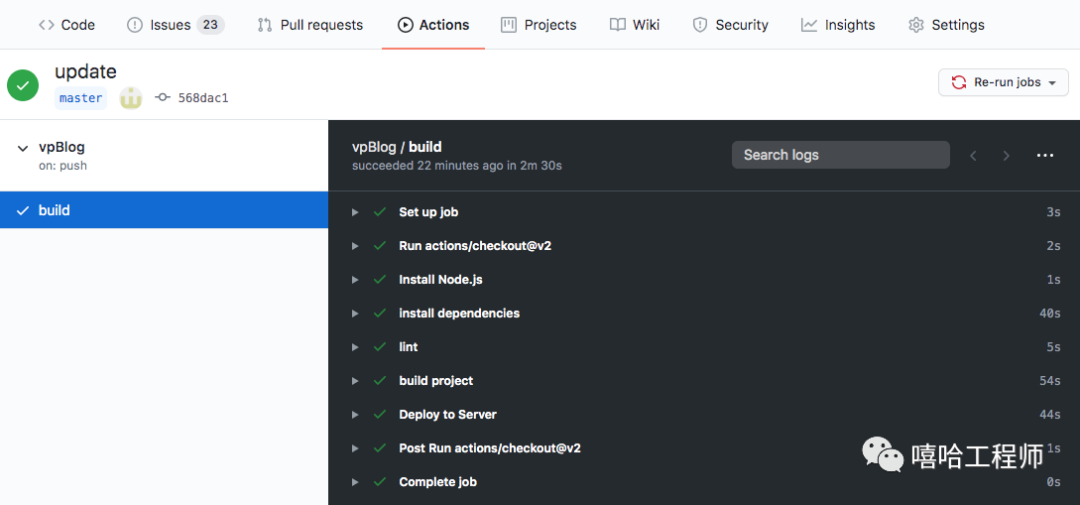Click build project success checkmark
Image resolution: width=1080 pixels, height=505 pixels.
(x=380, y=381)
